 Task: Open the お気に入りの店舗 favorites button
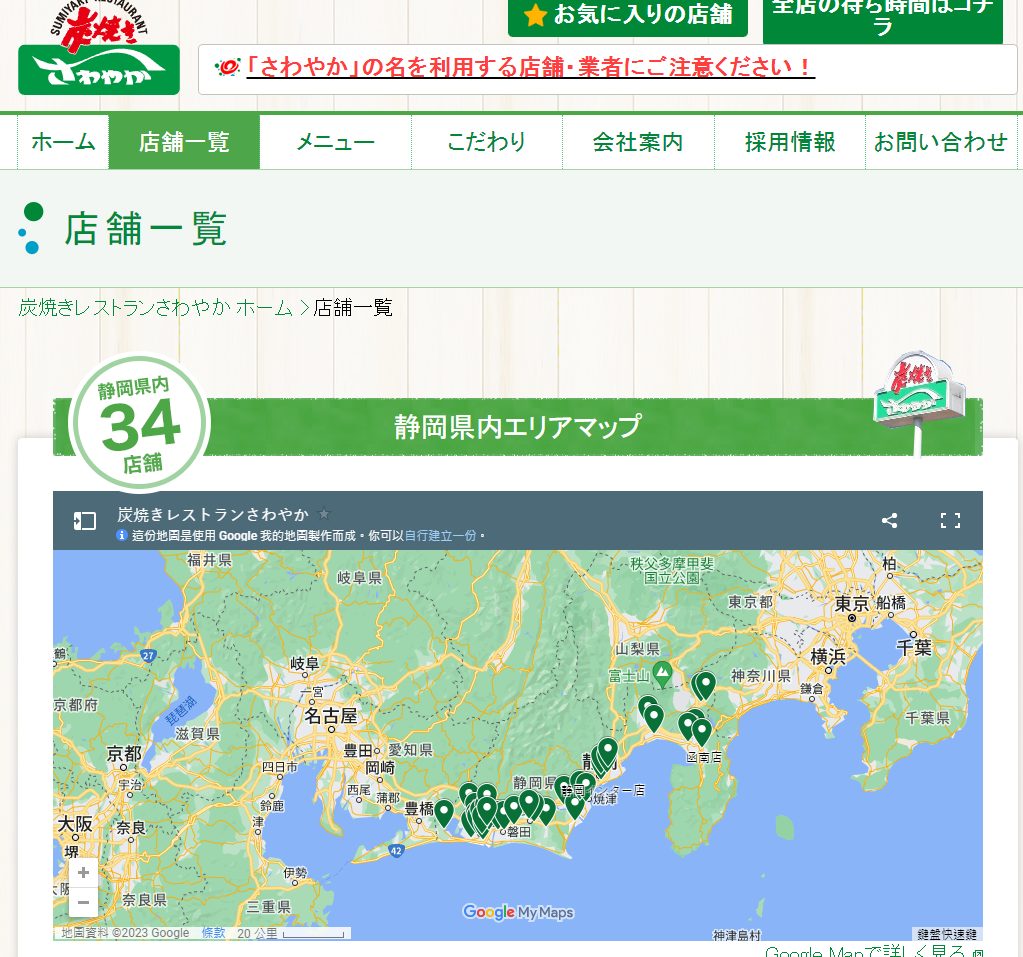(628, 16)
